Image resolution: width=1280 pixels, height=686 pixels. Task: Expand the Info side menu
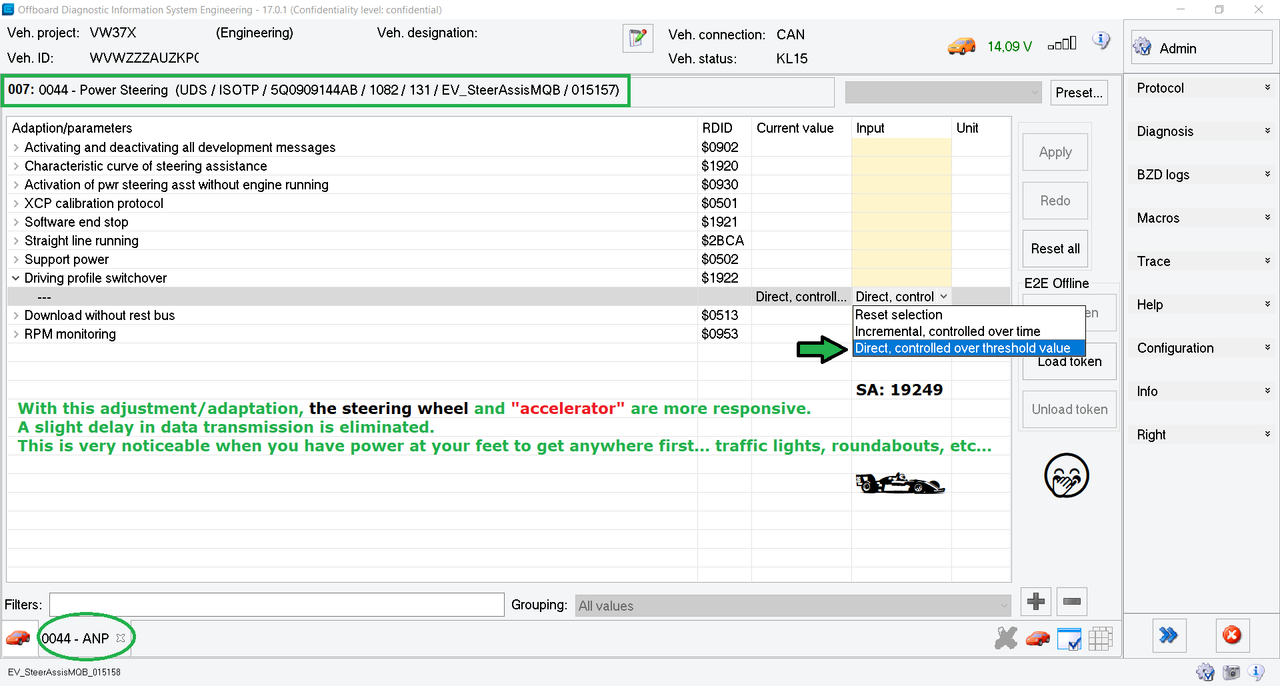(x=1202, y=391)
